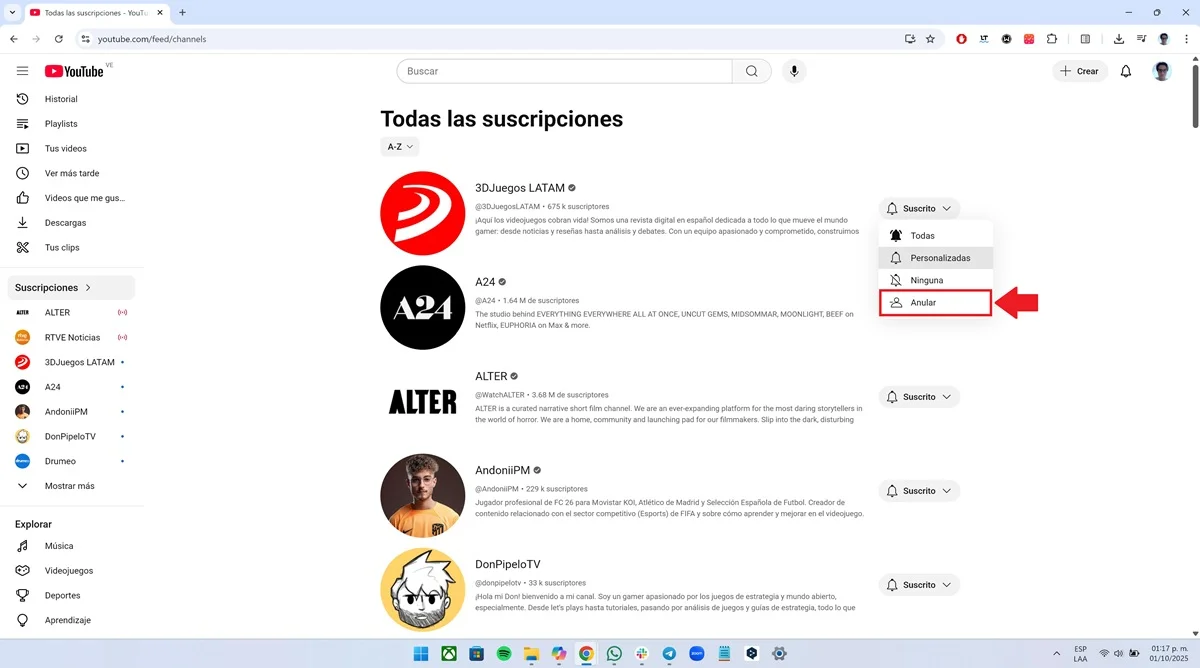
Task: Open Suscrito dropdown for AndoniiPM
Action: point(919,491)
